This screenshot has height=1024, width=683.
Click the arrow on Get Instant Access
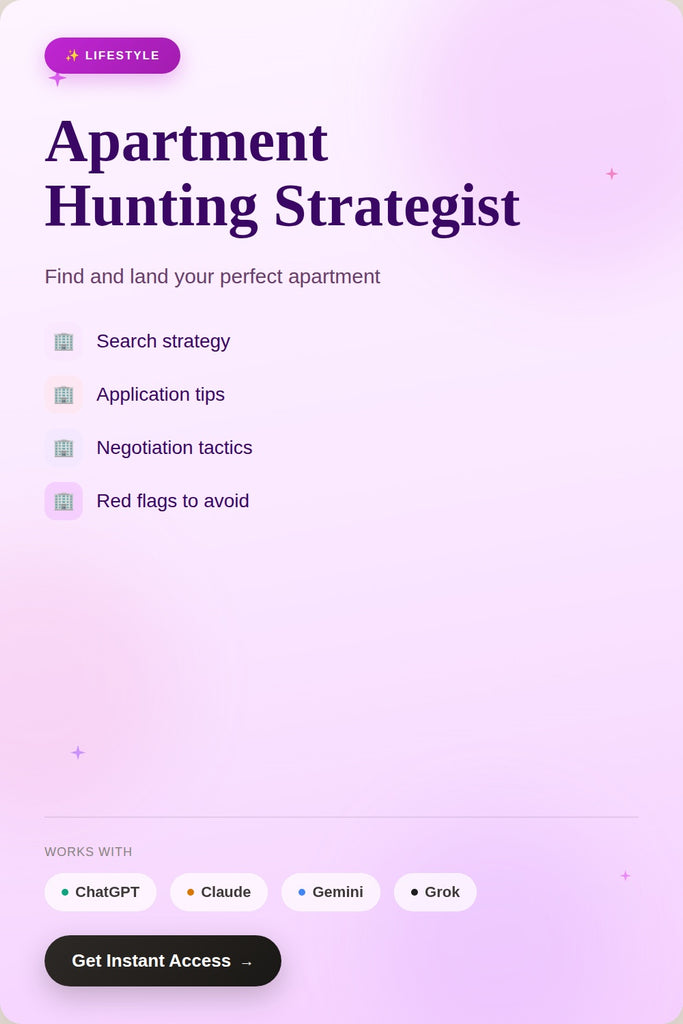(246, 962)
